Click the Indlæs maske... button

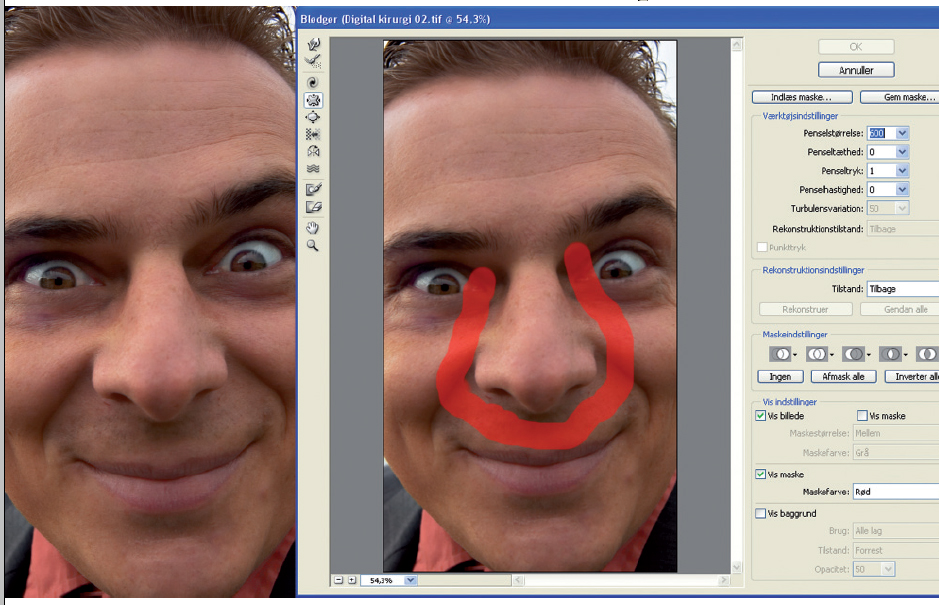point(802,97)
